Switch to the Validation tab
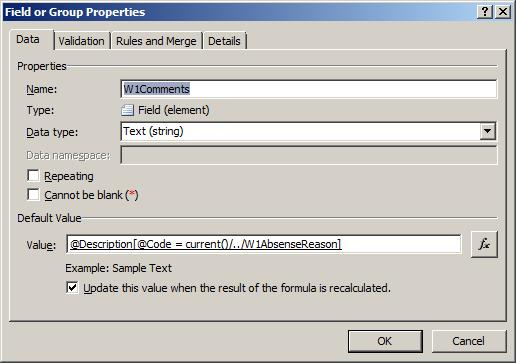This screenshot has width=516, height=363. [82, 41]
